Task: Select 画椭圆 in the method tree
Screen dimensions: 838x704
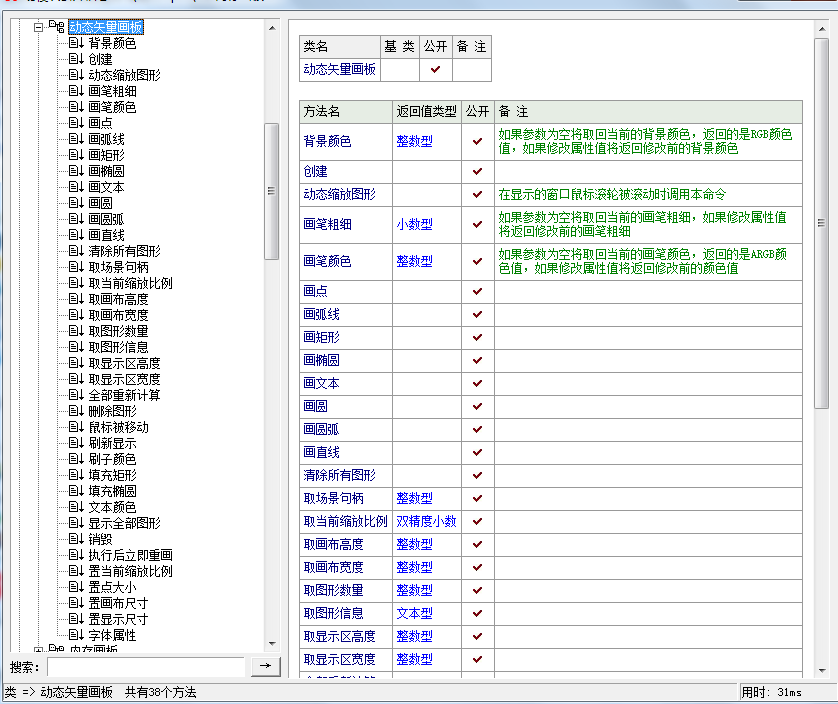Action: (x=106, y=171)
